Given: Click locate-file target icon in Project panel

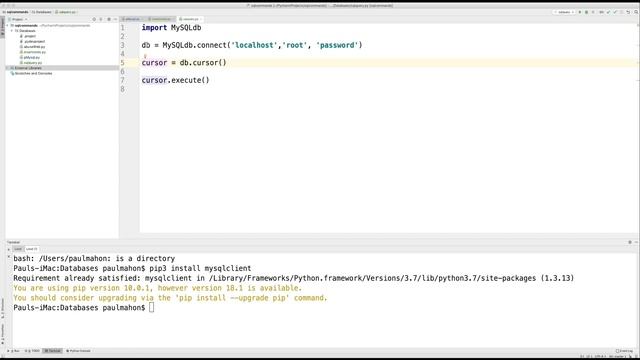Looking at the screenshot, I should [x=94, y=19].
